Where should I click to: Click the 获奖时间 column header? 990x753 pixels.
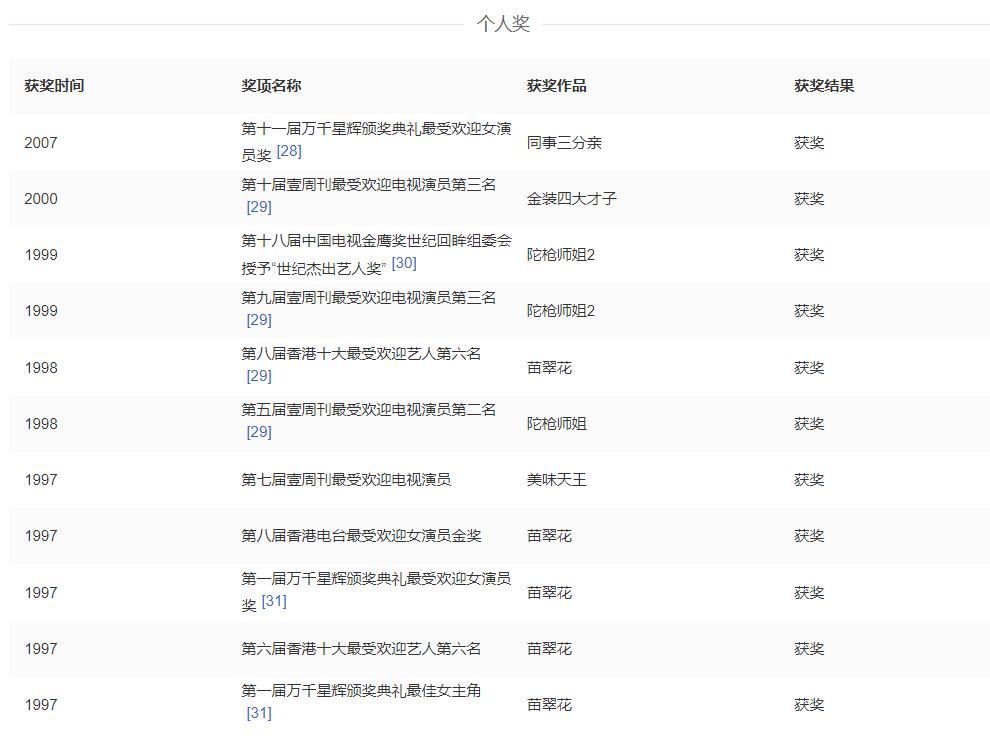55,86
